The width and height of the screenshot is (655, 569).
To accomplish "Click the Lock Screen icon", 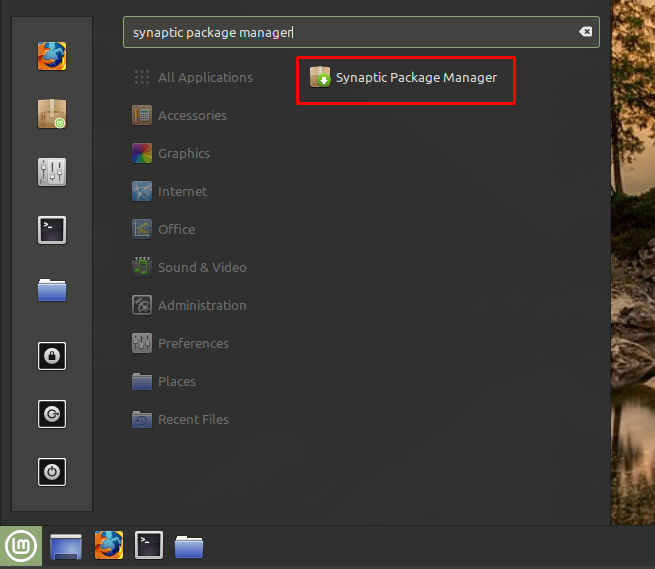I will click(52, 356).
